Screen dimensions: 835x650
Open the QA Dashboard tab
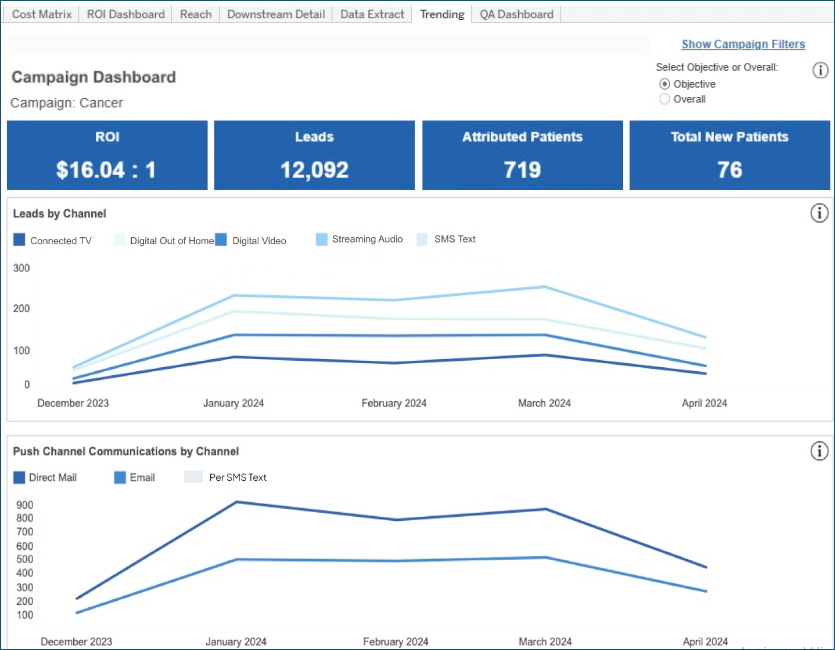coord(516,14)
